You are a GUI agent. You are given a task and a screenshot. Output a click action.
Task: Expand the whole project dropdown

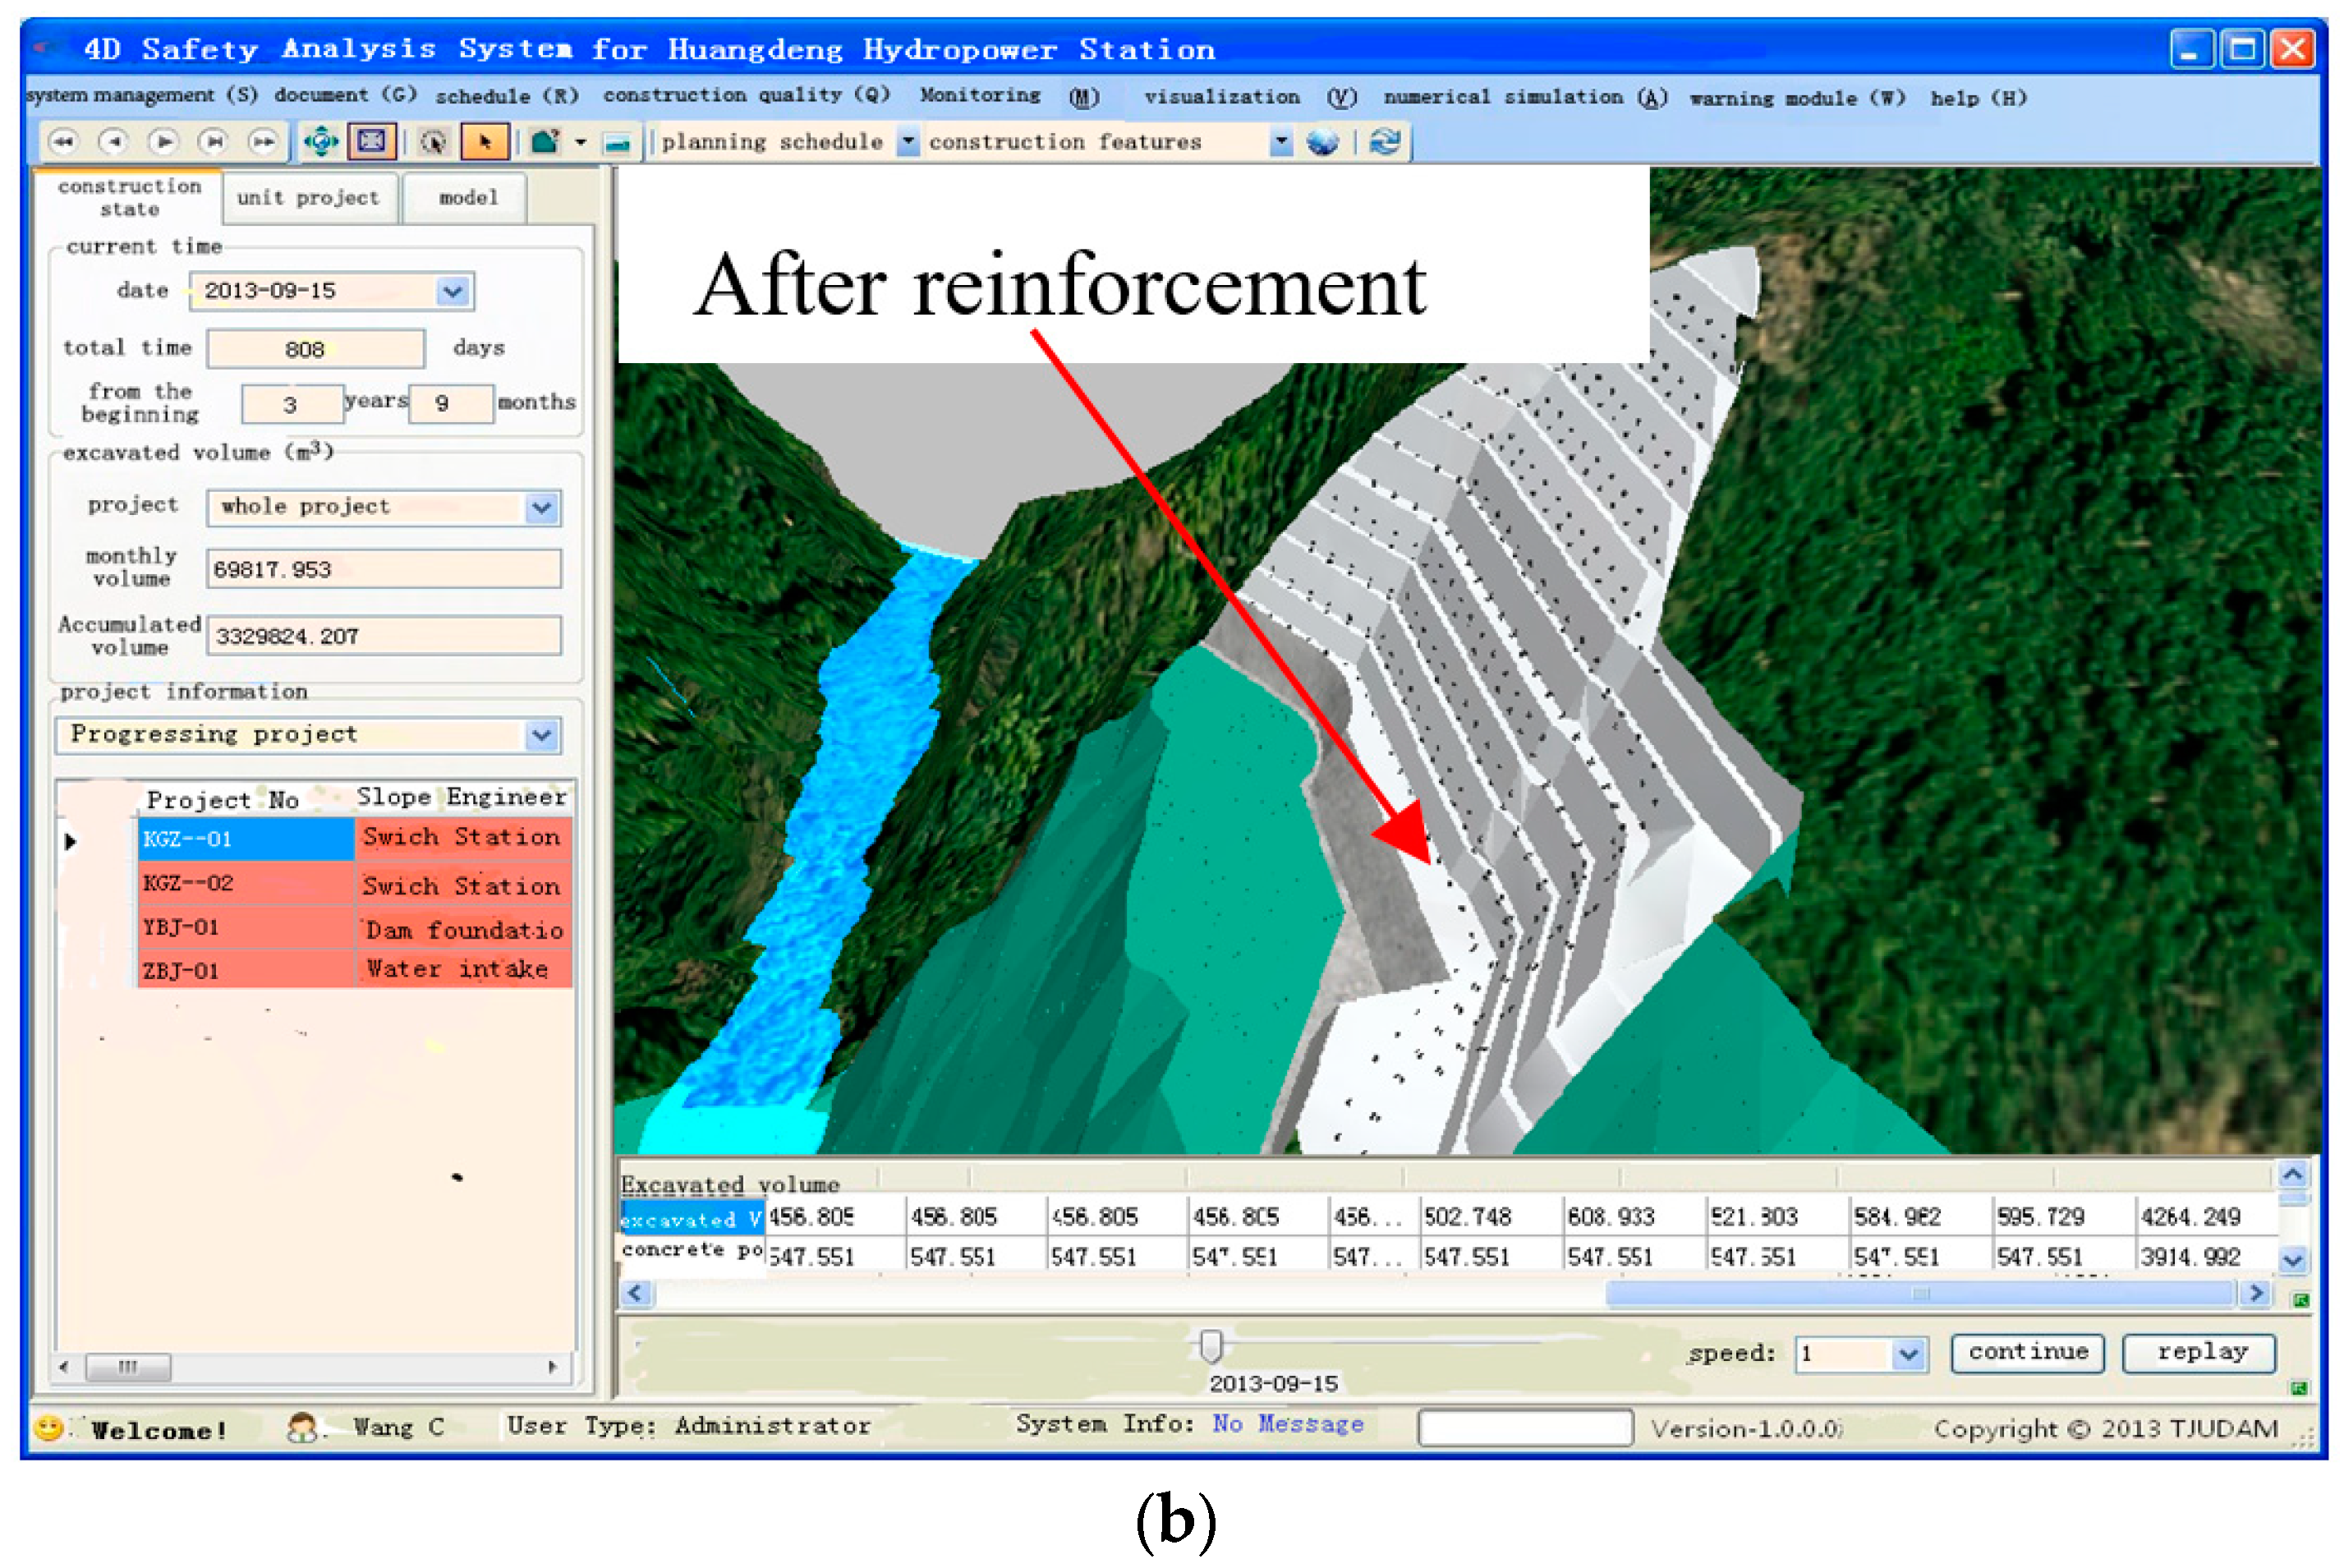(x=541, y=507)
